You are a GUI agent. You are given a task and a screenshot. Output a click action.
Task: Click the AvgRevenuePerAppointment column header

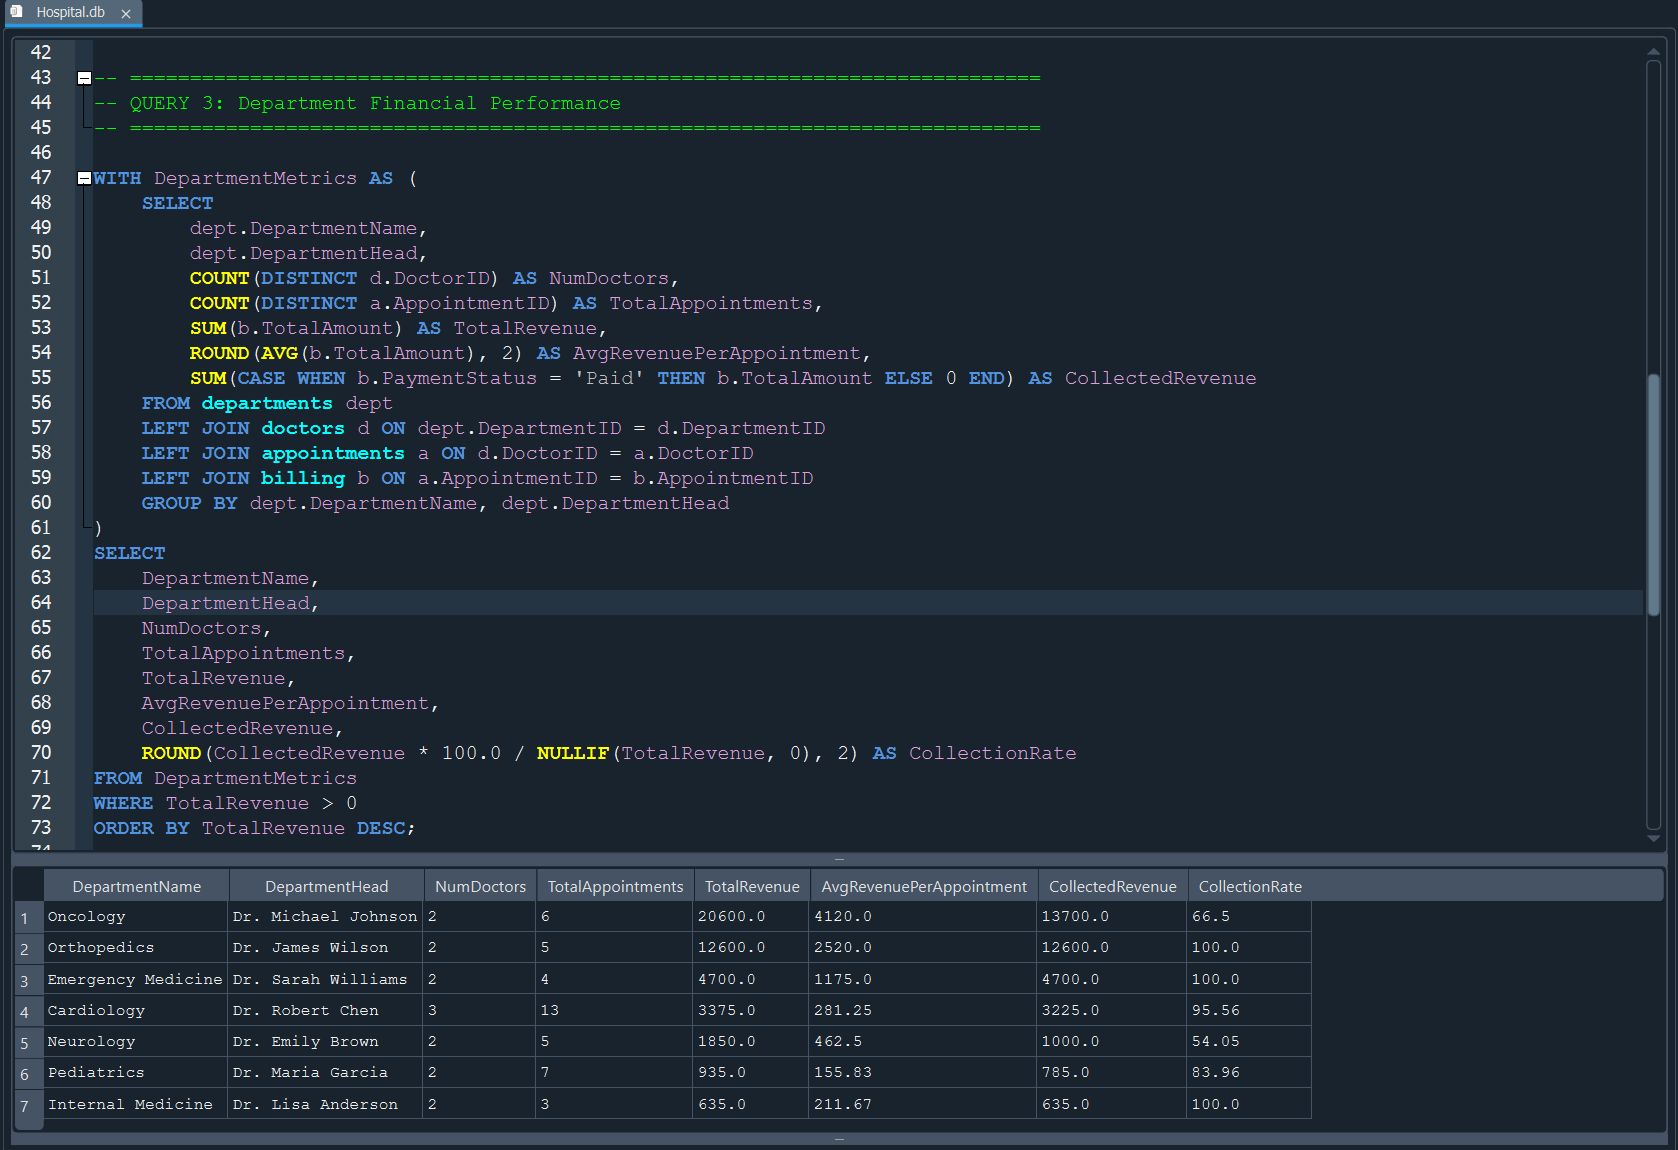pyautogui.click(x=923, y=886)
